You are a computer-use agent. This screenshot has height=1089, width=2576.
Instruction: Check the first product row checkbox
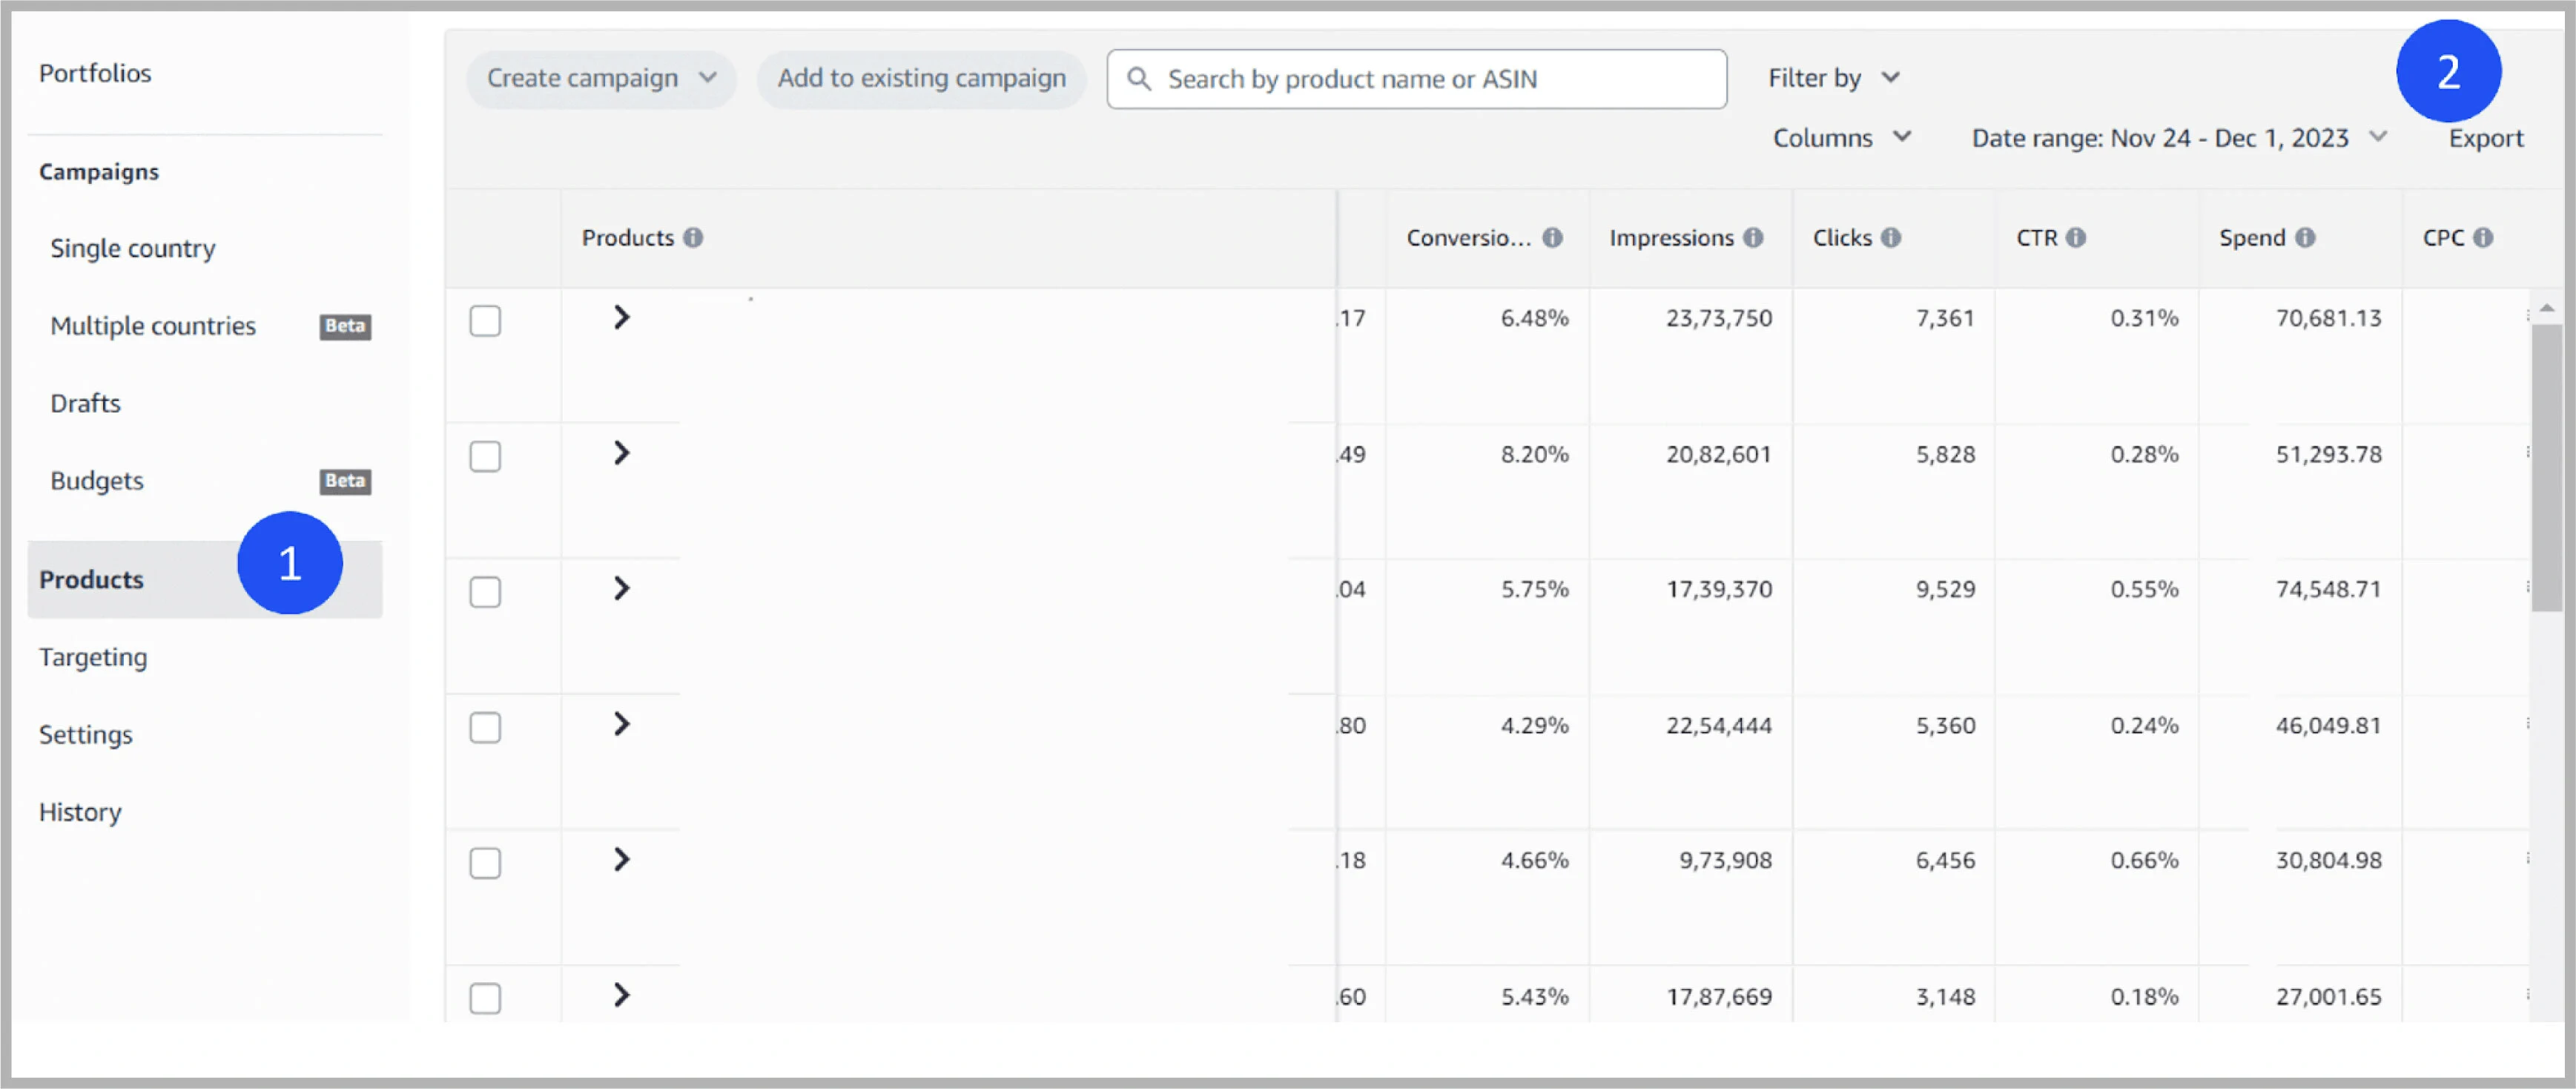point(485,321)
